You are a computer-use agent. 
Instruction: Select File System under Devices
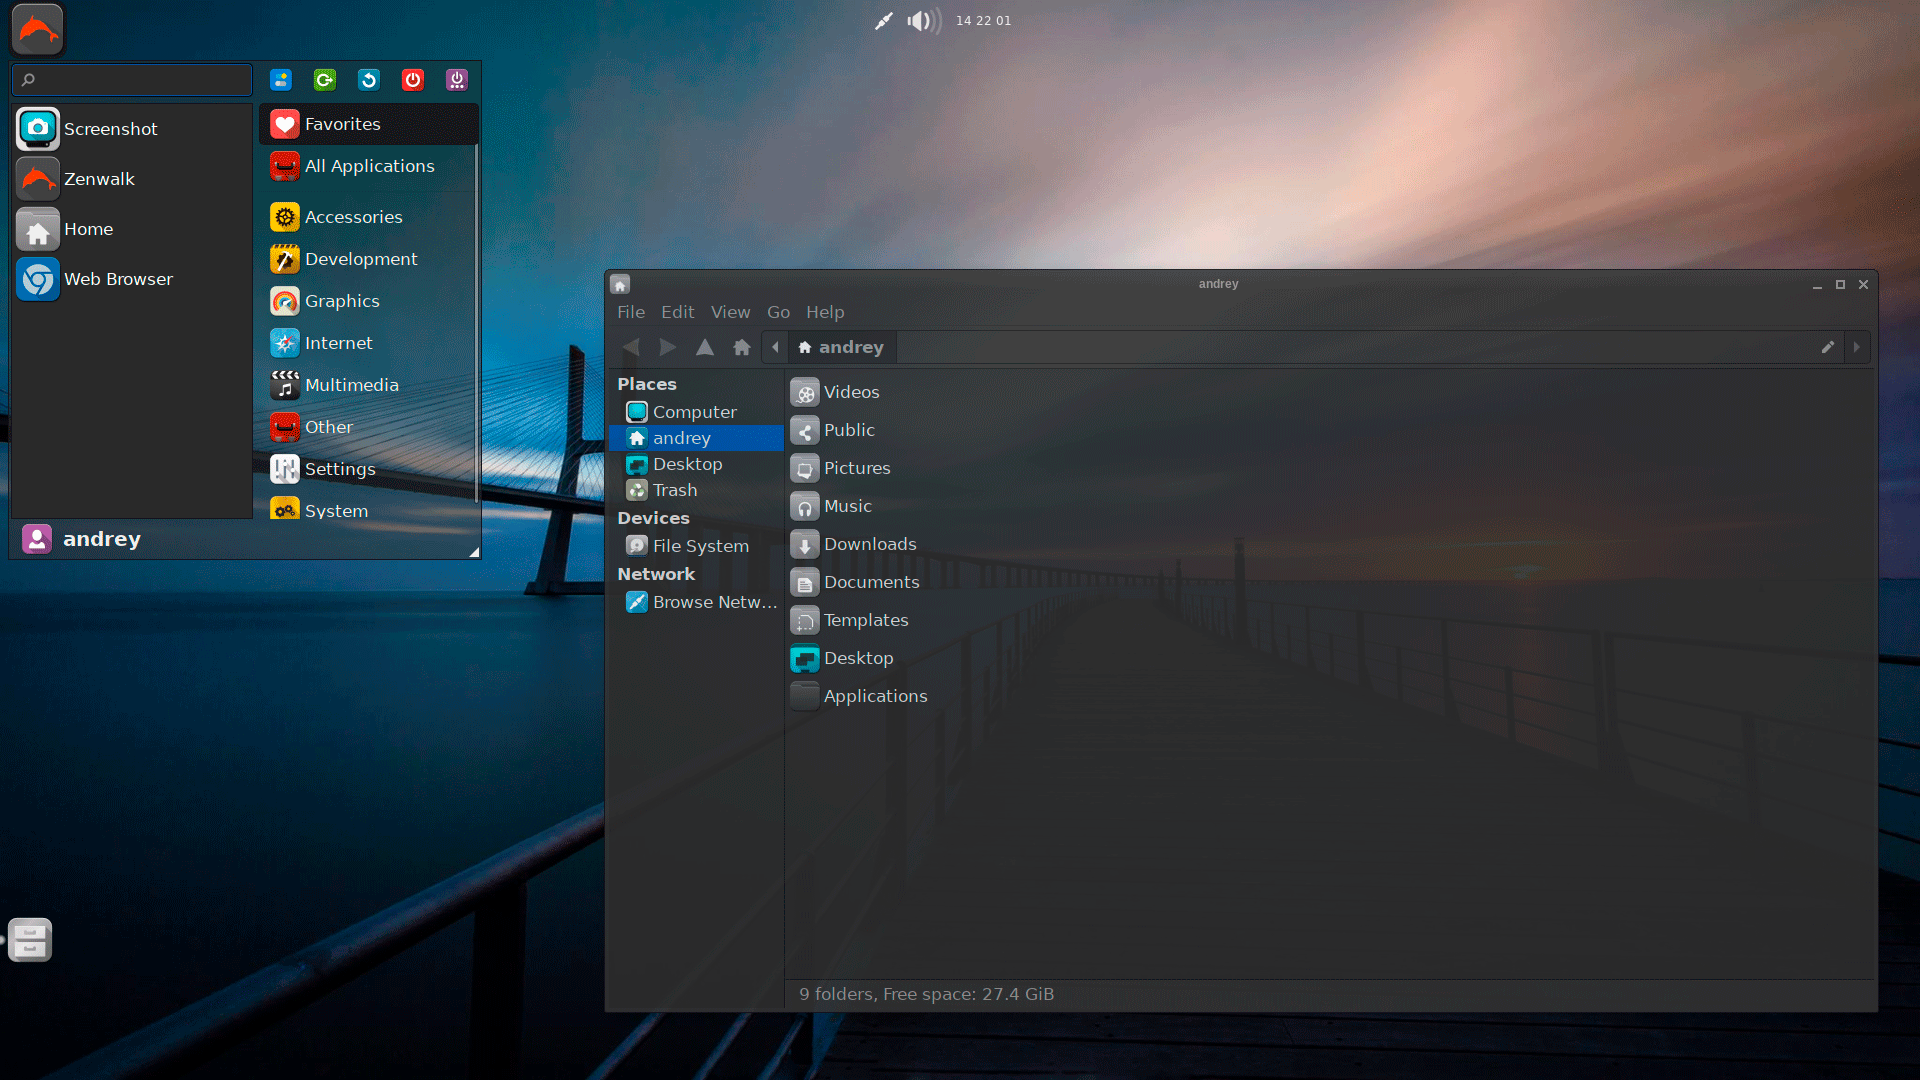coord(700,546)
